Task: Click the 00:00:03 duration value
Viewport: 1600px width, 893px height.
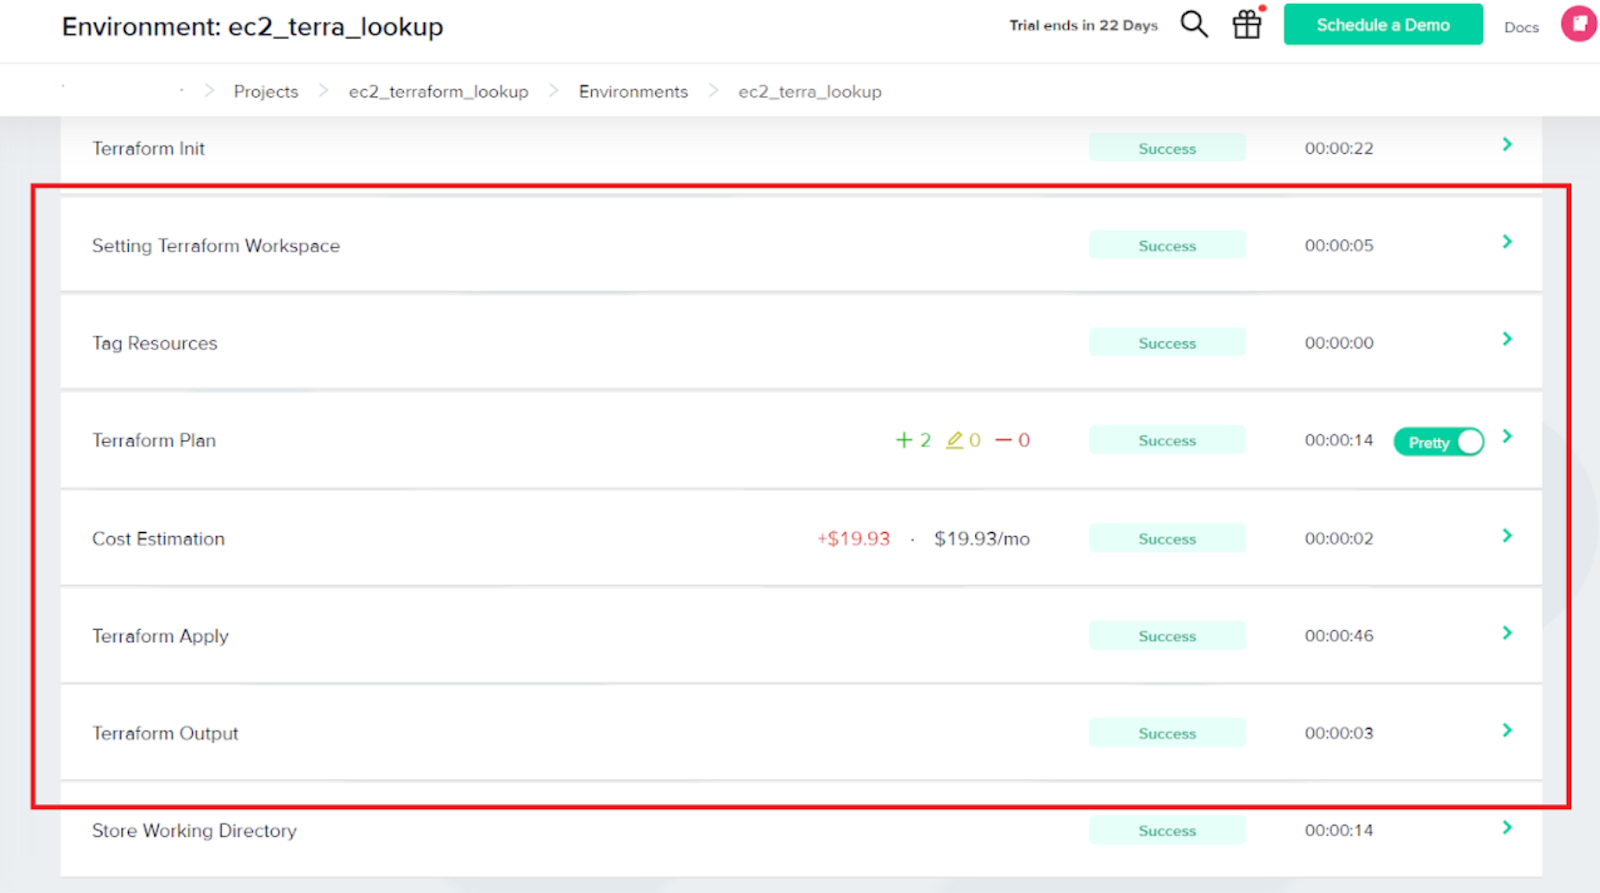Action: click(1339, 733)
